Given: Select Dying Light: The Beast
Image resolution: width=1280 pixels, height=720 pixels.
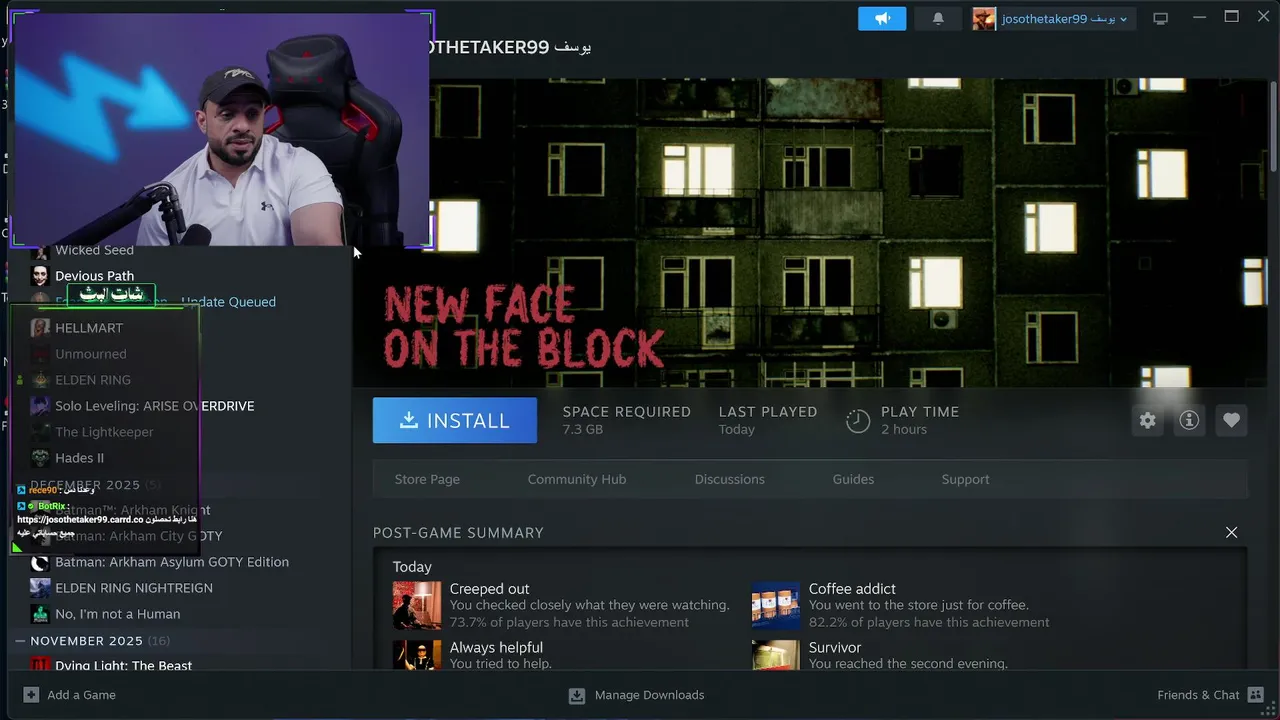Looking at the screenshot, I should click(124, 665).
